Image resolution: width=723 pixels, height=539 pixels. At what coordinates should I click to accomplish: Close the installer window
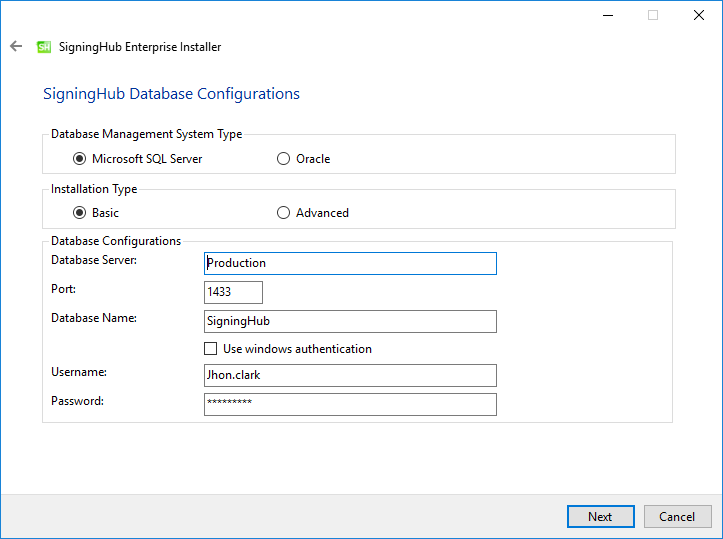[x=699, y=15]
